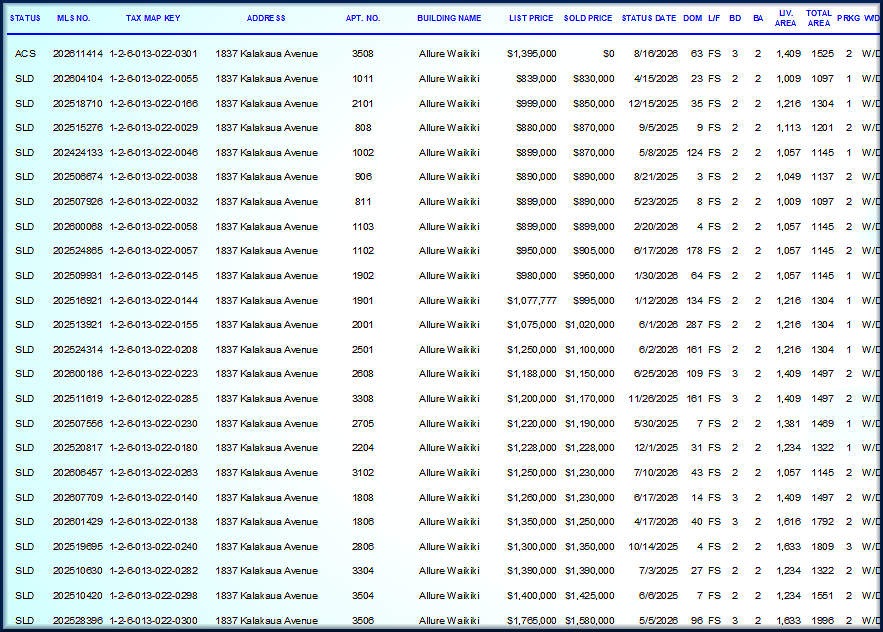The image size is (883, 632).
Task: Sort listings by the DOM header
Action: (692, 18)
